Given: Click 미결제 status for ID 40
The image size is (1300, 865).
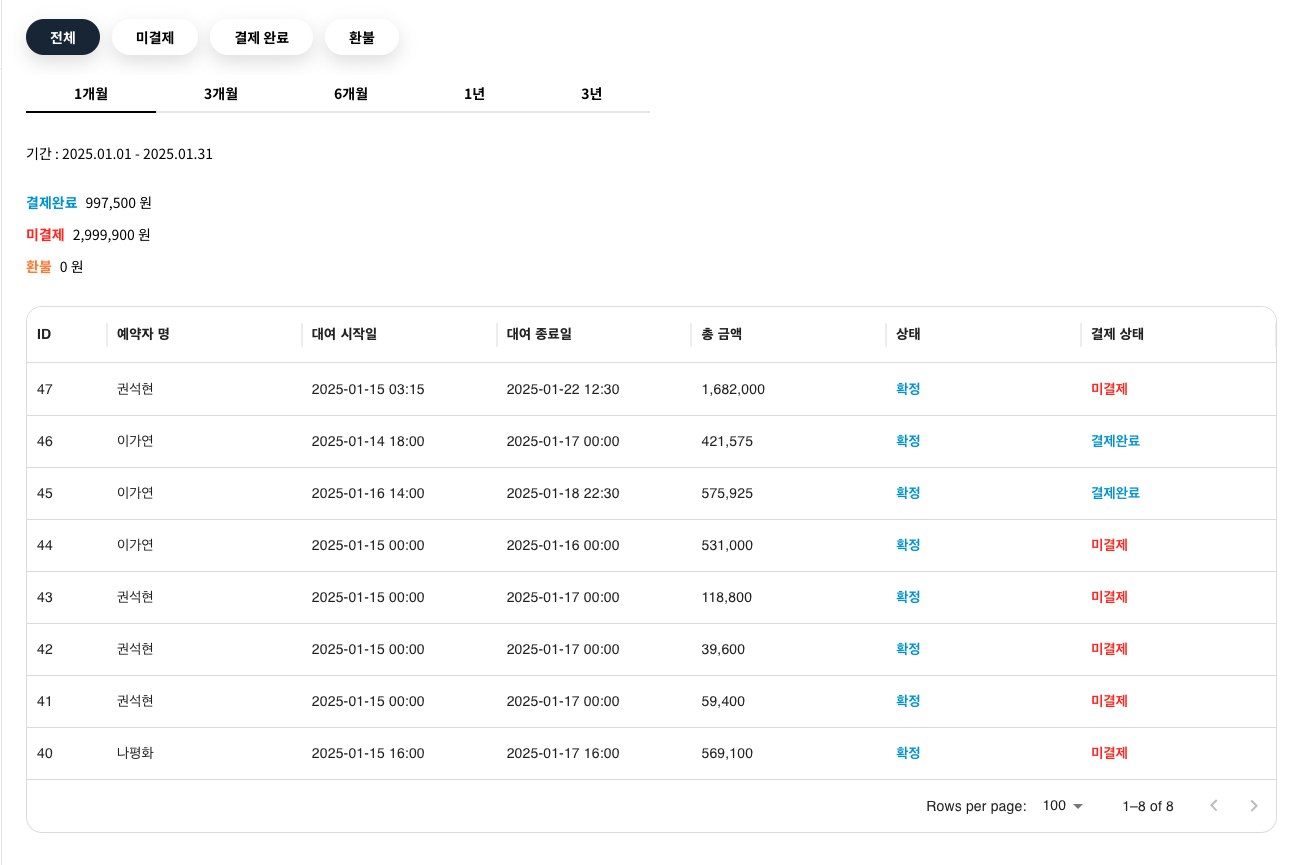Looking at the screenshot, I should tap(1109, 753).
